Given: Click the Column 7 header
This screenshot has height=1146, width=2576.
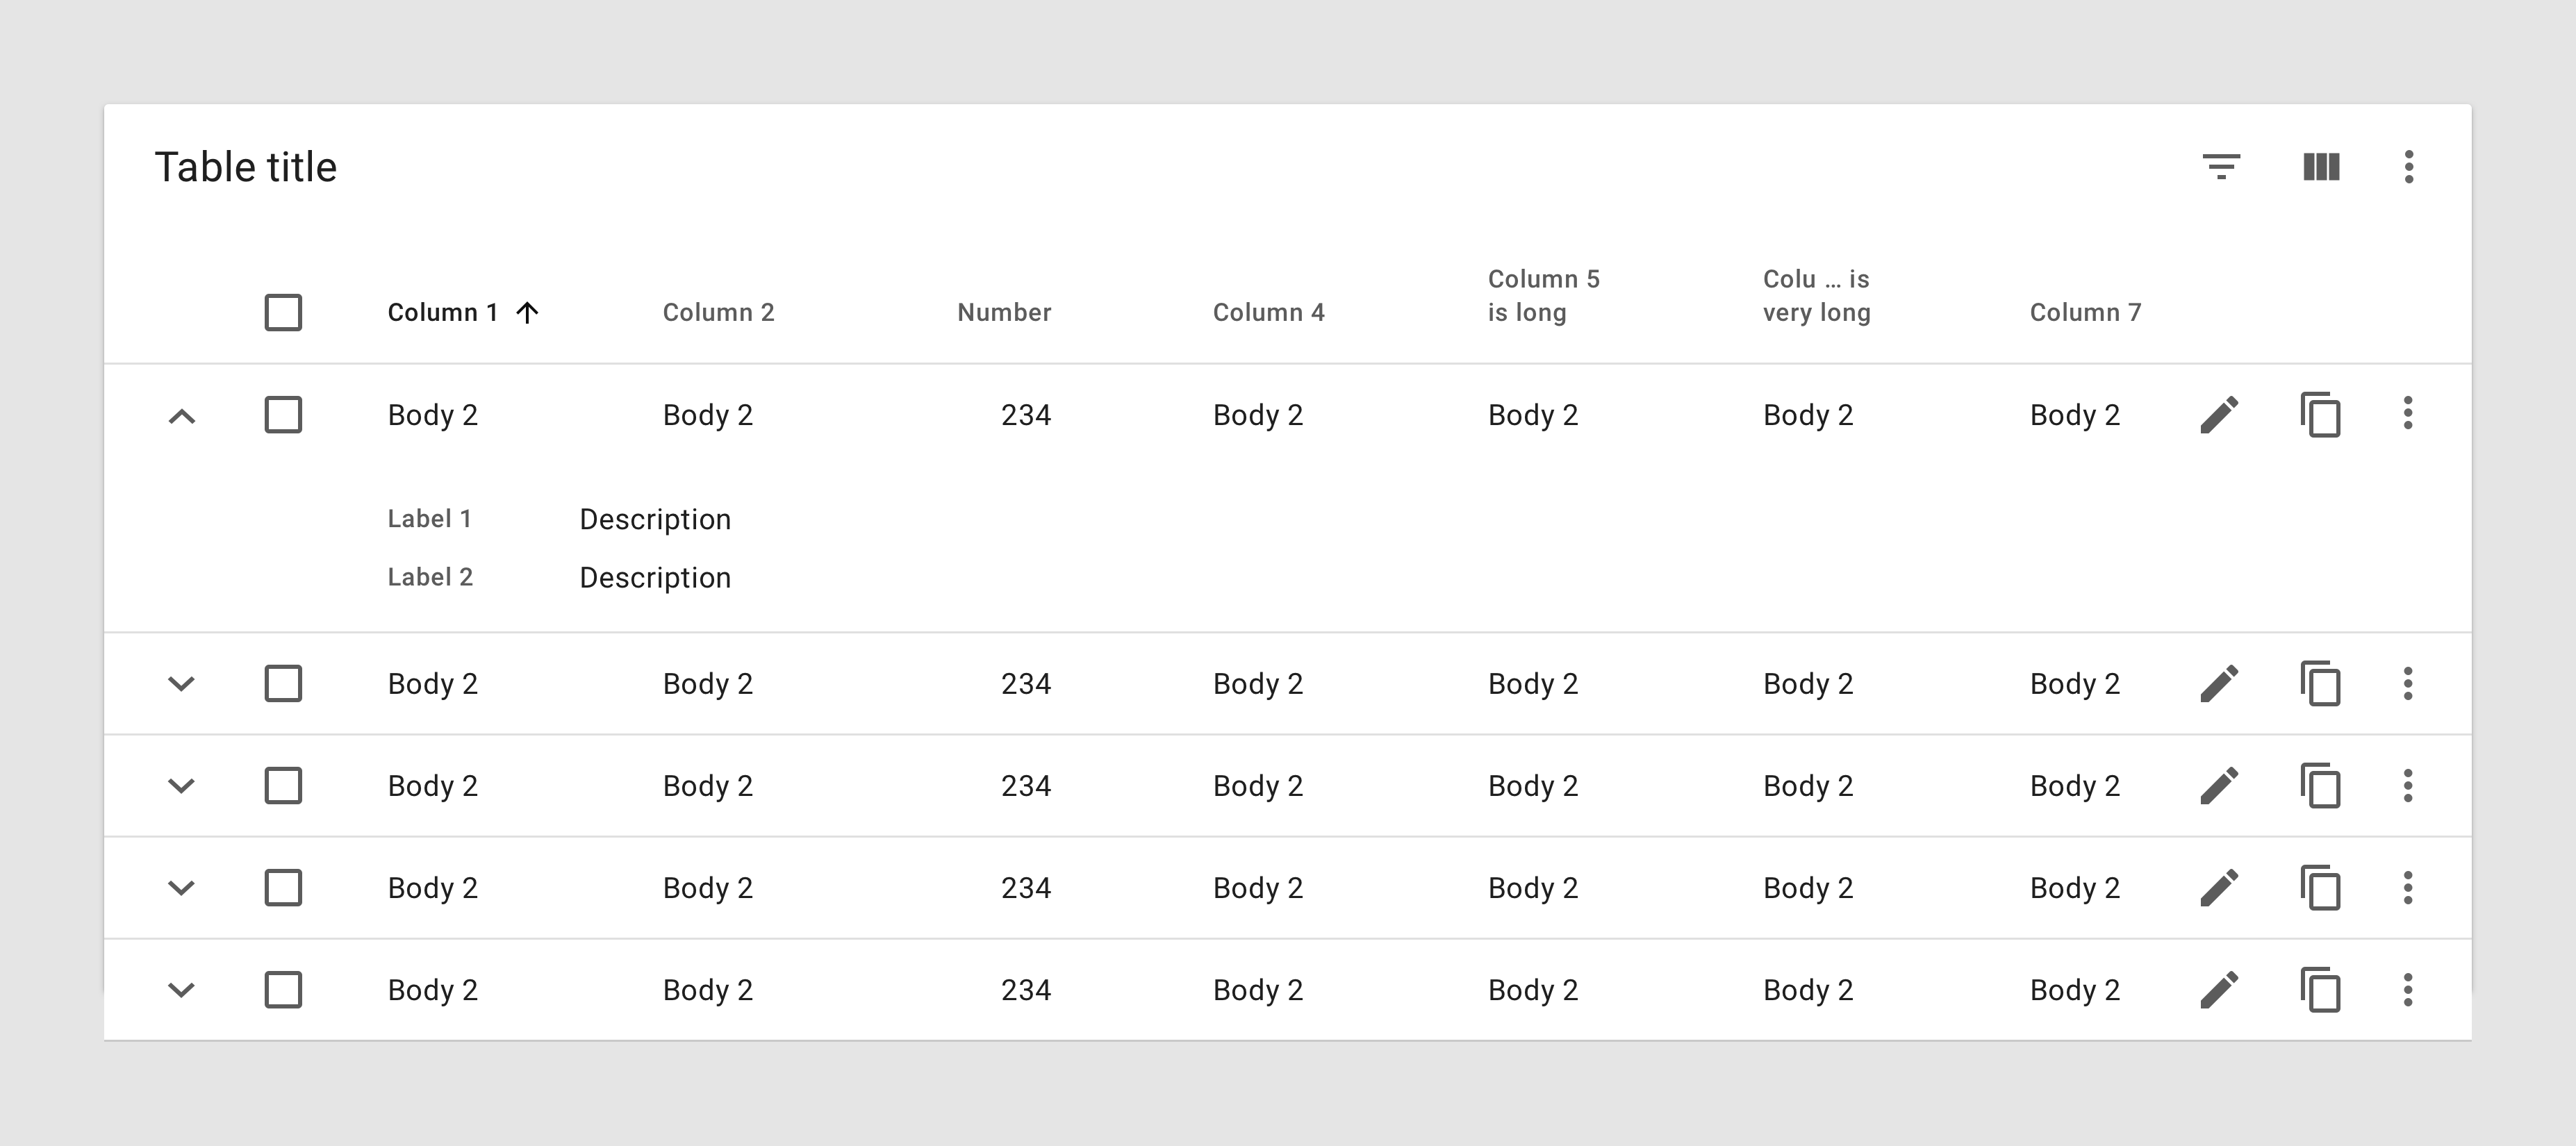Looking at the screenshot, I should (x=2085, y=312).
